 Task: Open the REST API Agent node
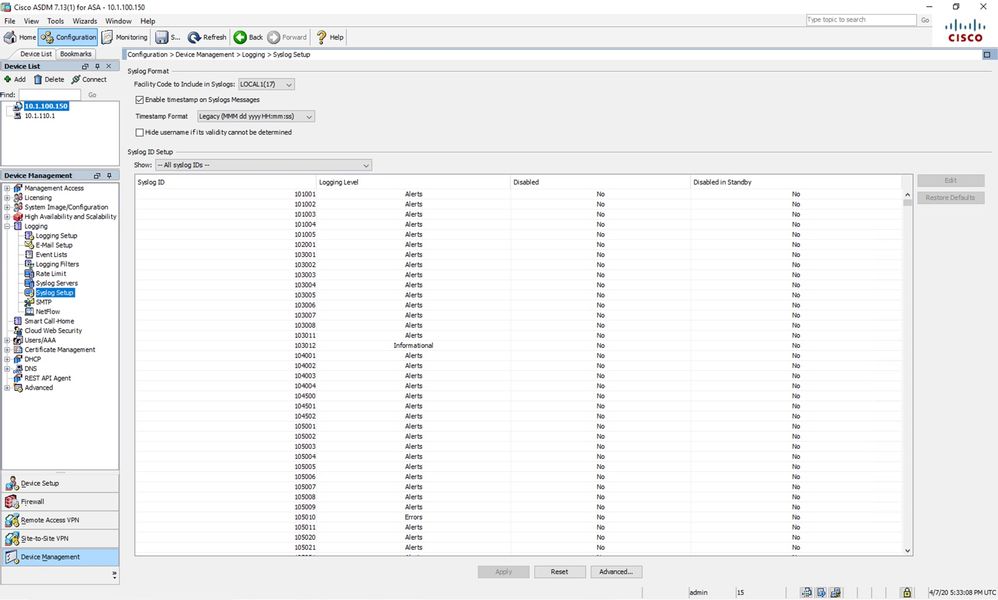48,378
